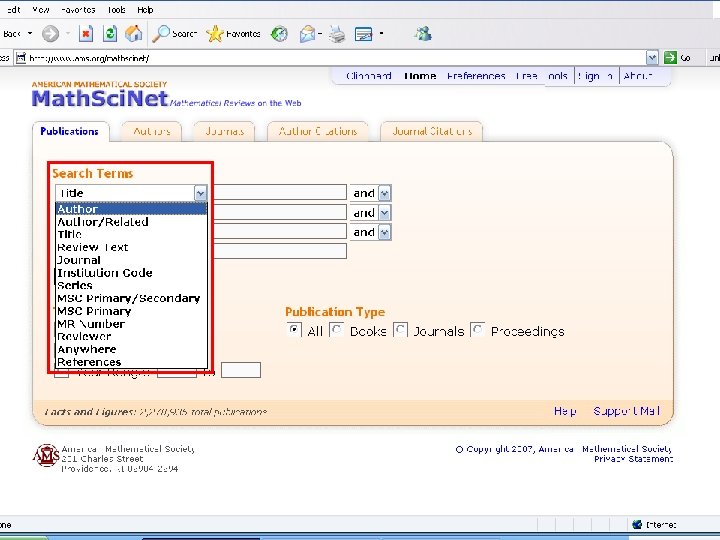Open the Clipboard link in top navigation

[369, 76]
